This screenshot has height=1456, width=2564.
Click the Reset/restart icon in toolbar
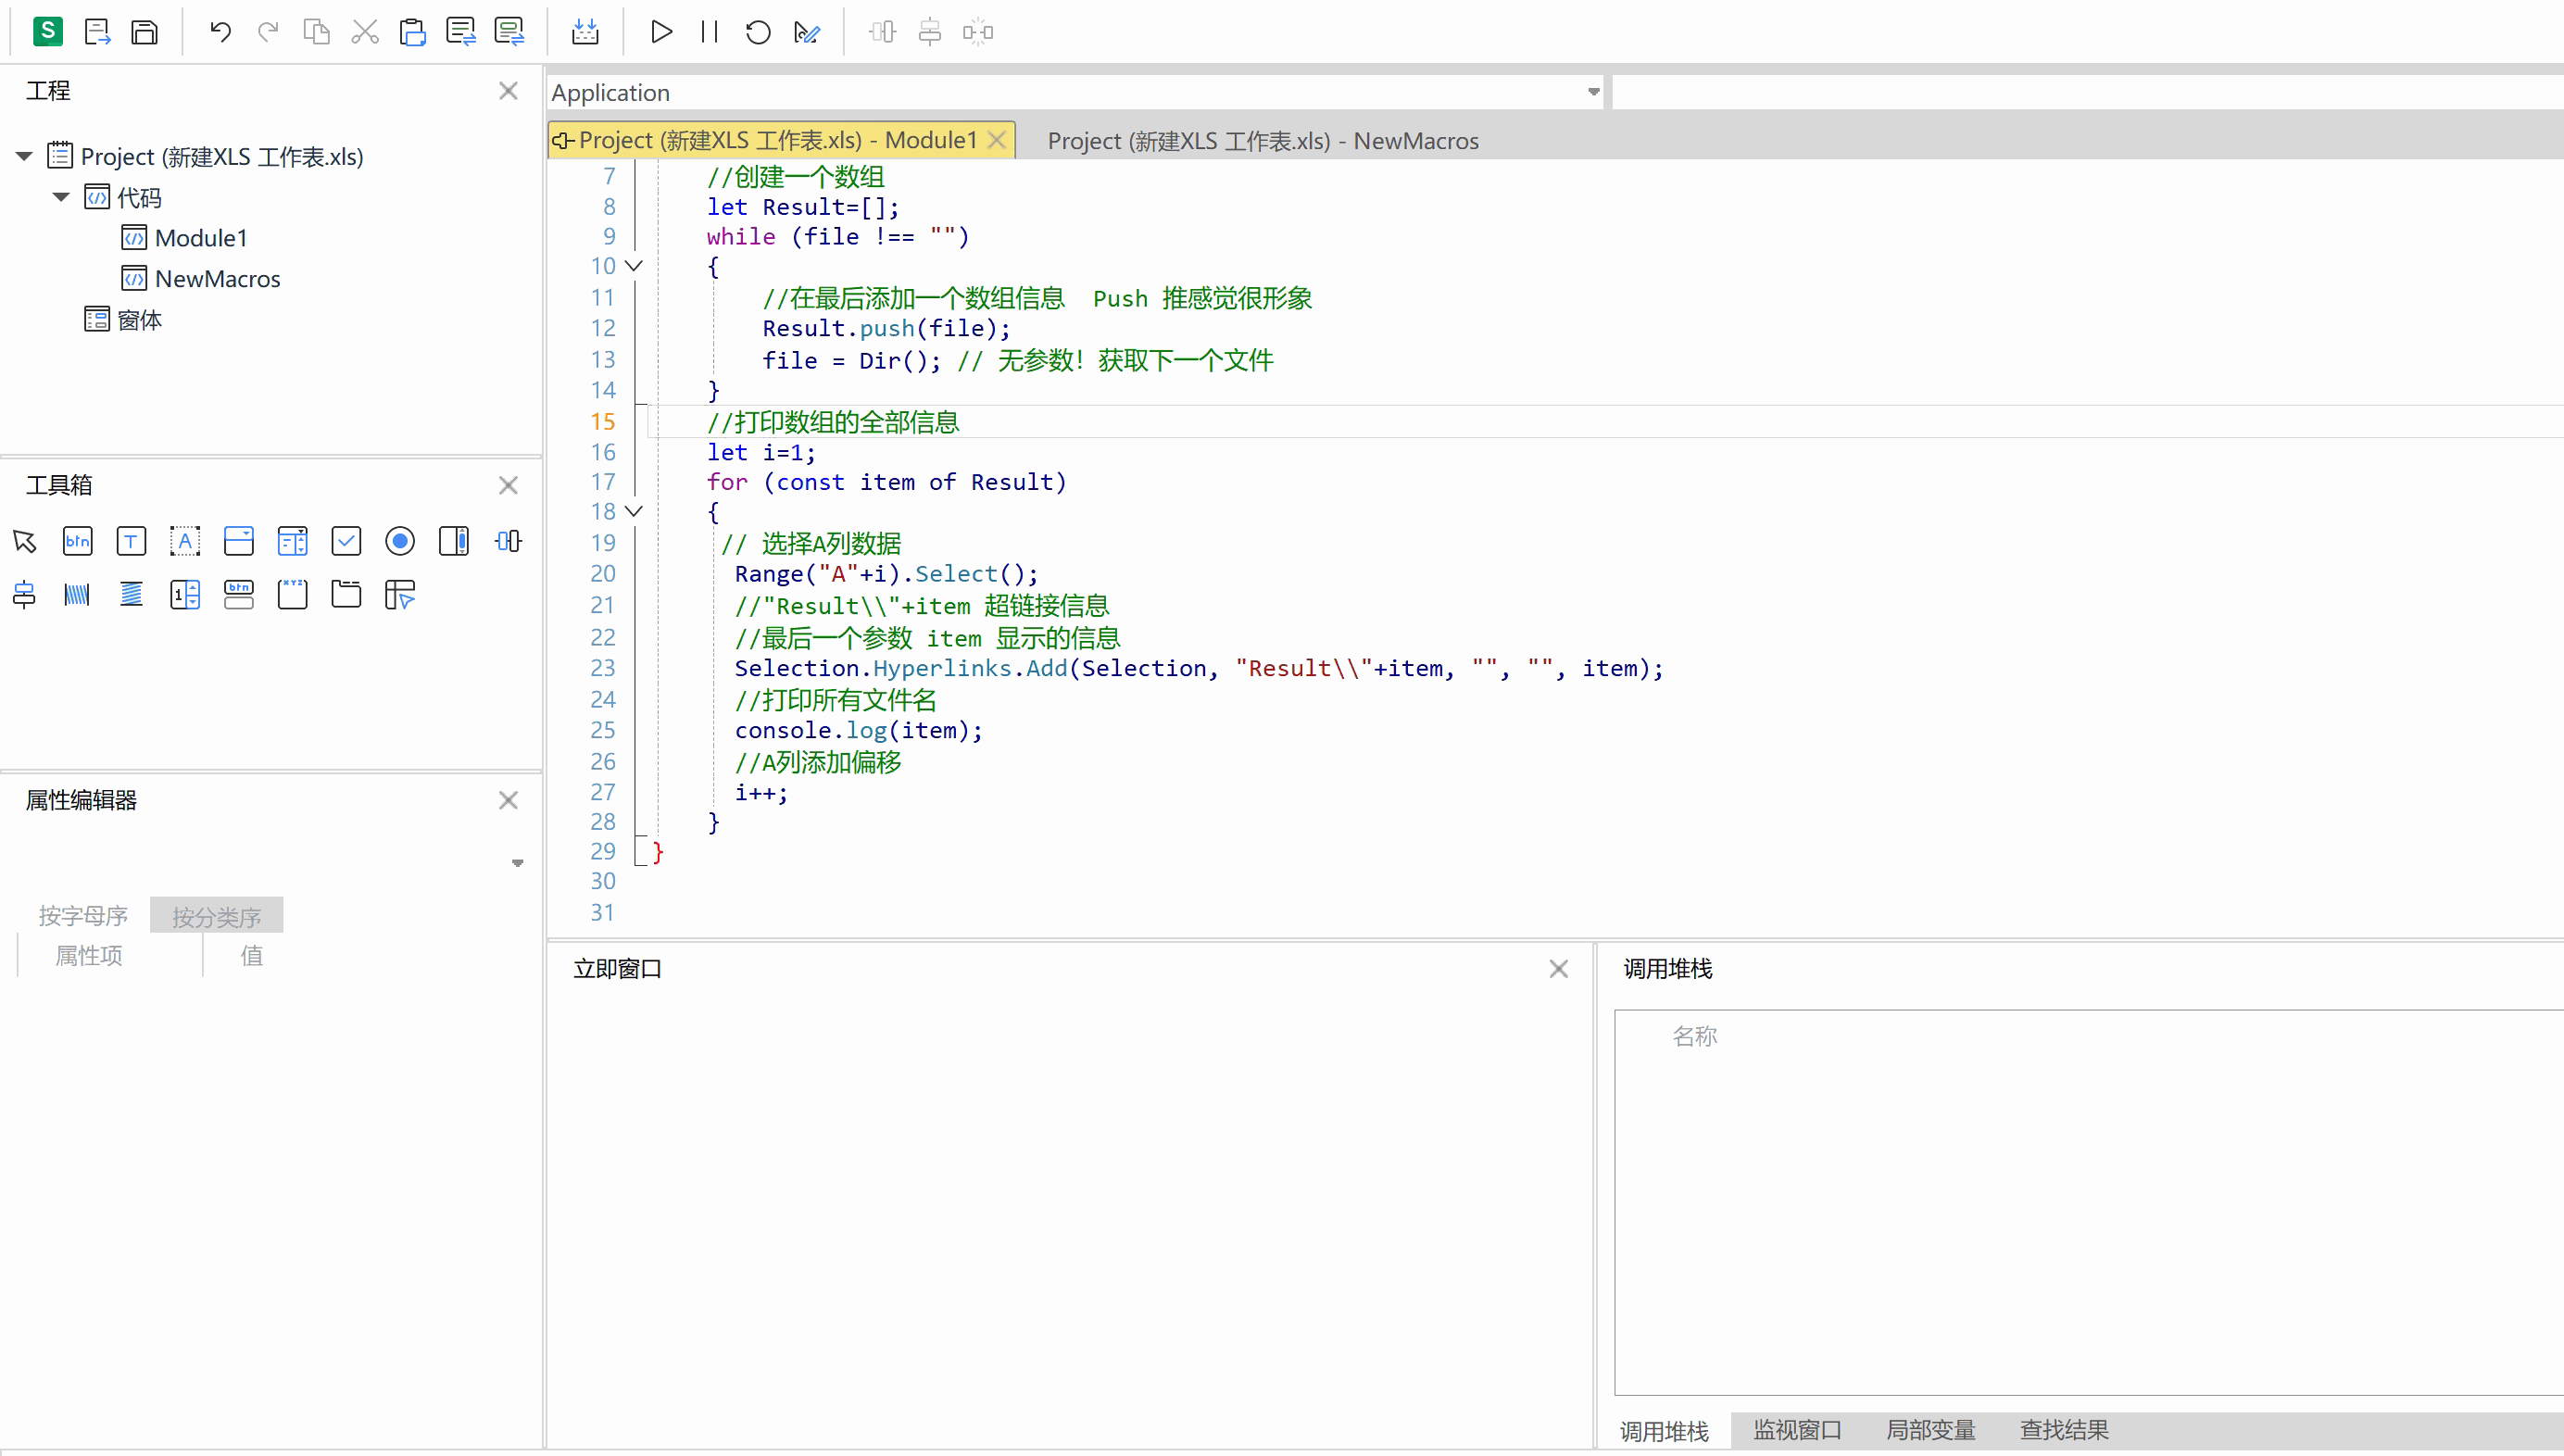(x=757, y=32)
